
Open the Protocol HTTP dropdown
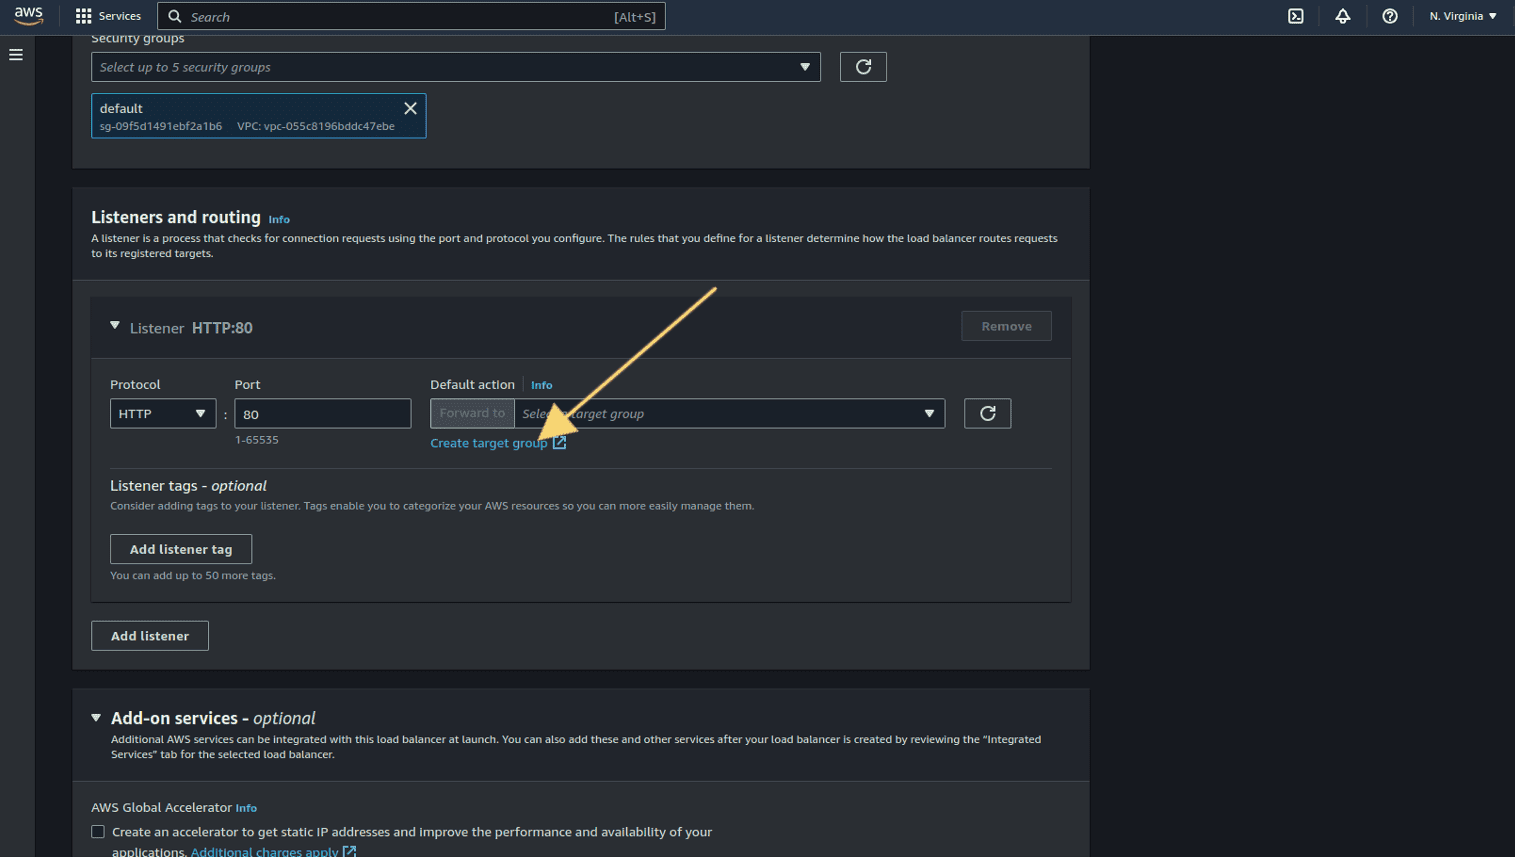pyautogui.click(x=162, y=414)
